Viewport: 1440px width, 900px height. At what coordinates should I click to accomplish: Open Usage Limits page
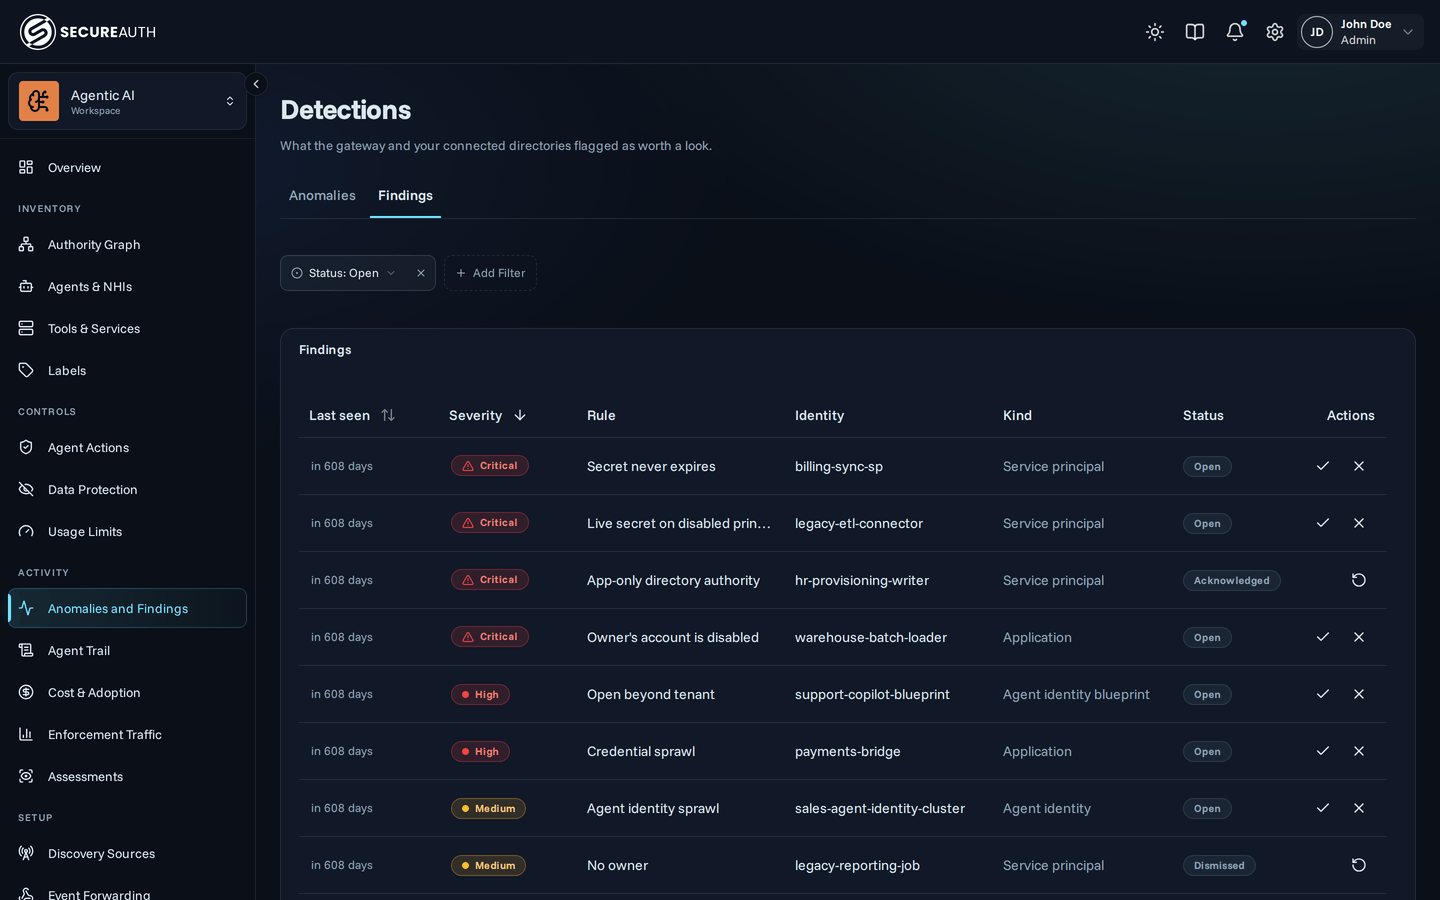coord(128,531)
